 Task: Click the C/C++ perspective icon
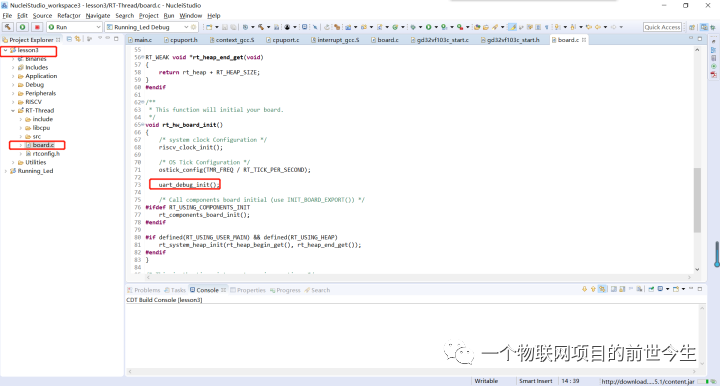tap(704, 27)
